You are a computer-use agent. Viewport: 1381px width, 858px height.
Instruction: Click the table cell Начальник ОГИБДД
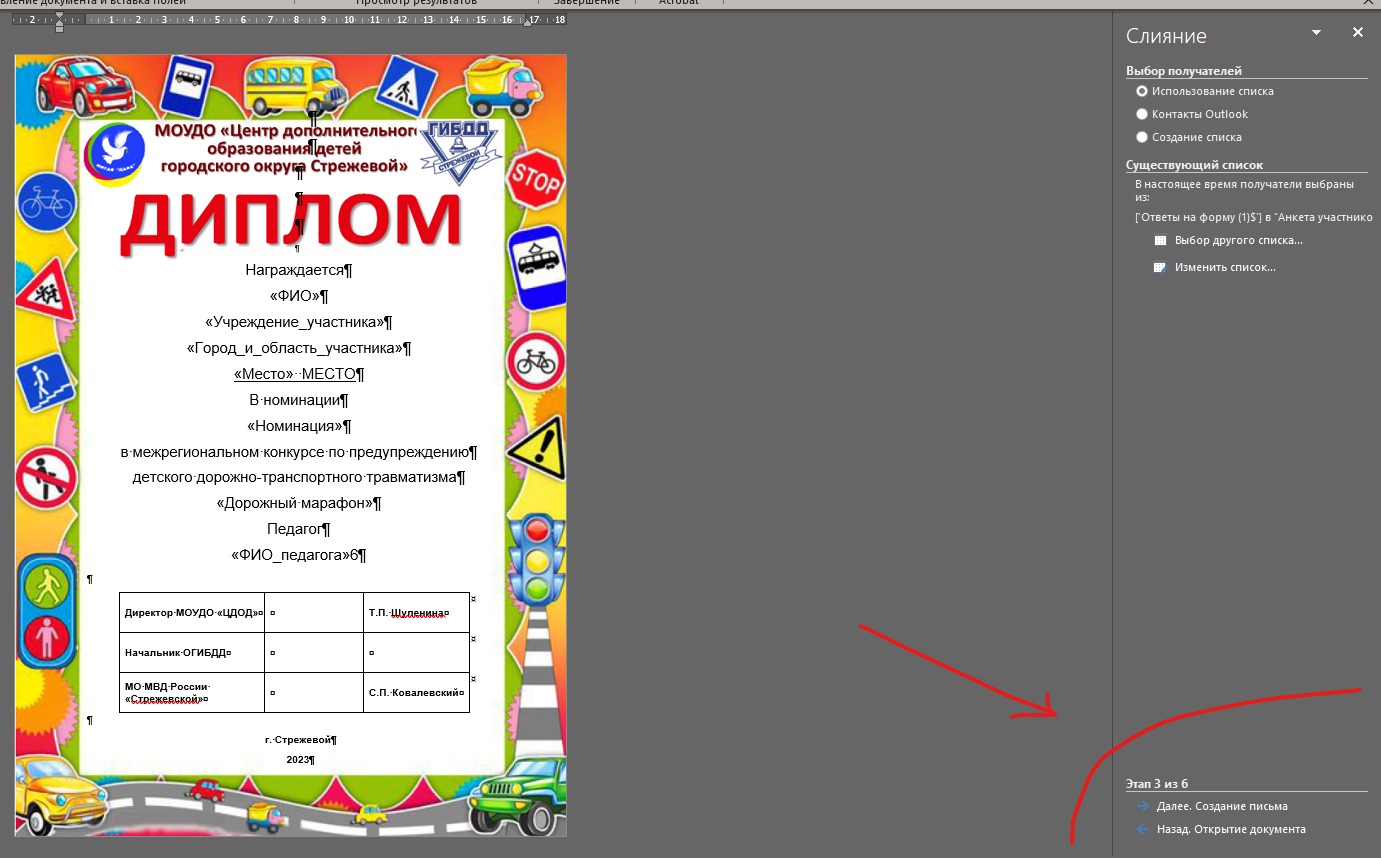pos(191,652)
